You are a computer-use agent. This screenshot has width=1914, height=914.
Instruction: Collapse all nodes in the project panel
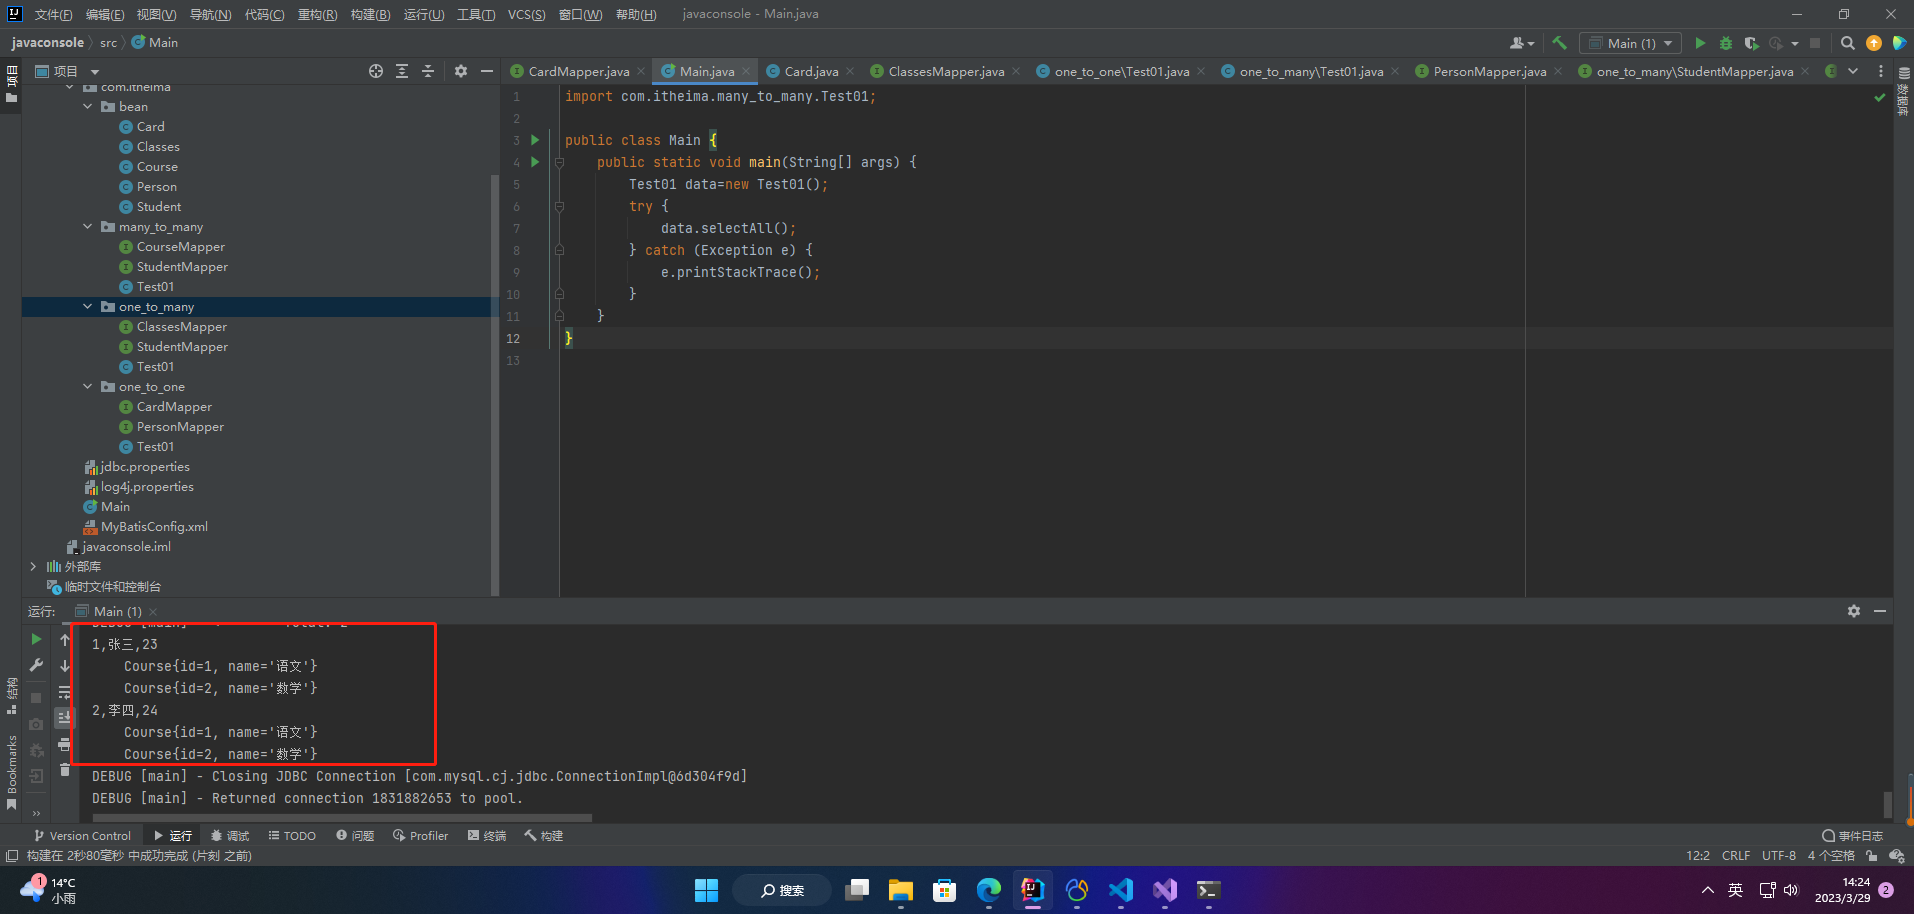428,71
